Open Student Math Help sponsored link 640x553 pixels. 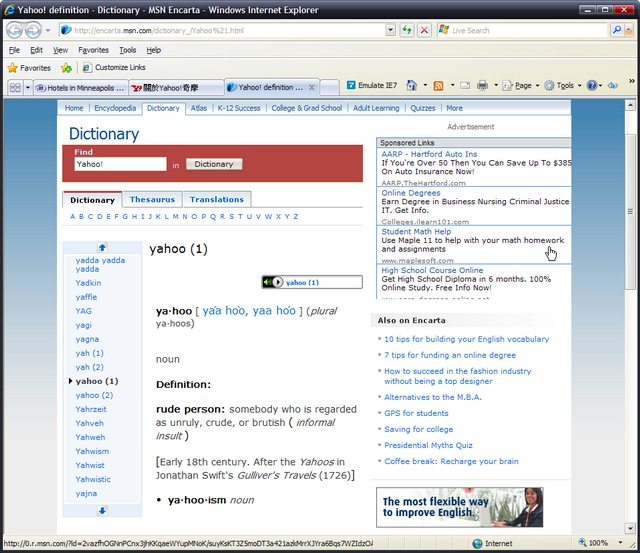[x=416, y=231]
